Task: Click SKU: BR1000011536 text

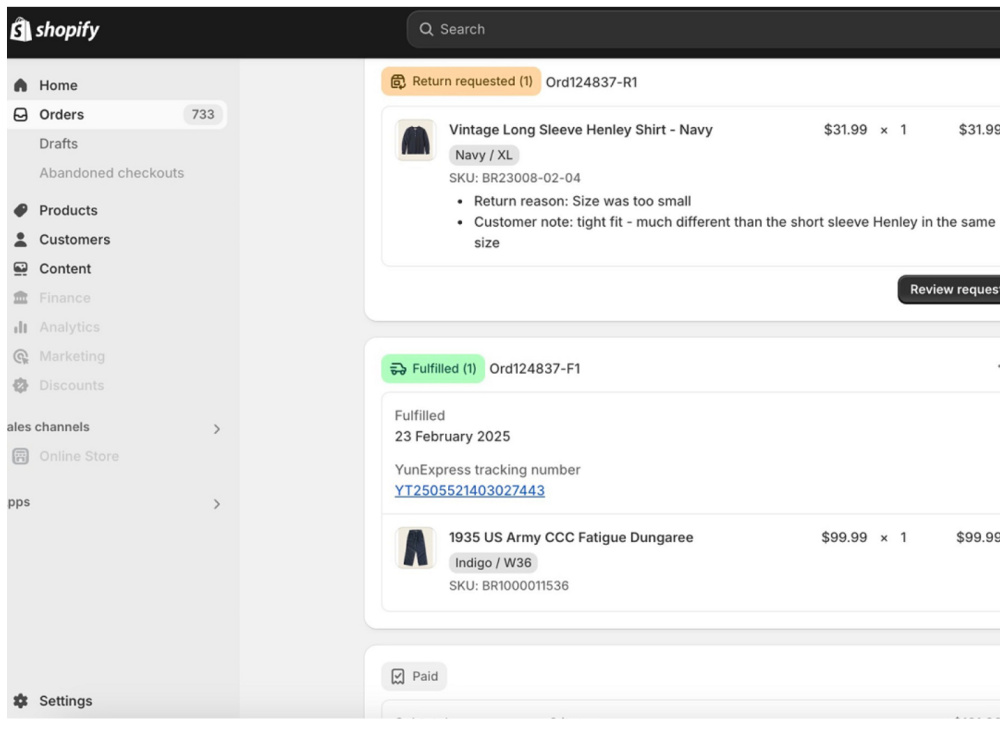Action: point(508,585)
